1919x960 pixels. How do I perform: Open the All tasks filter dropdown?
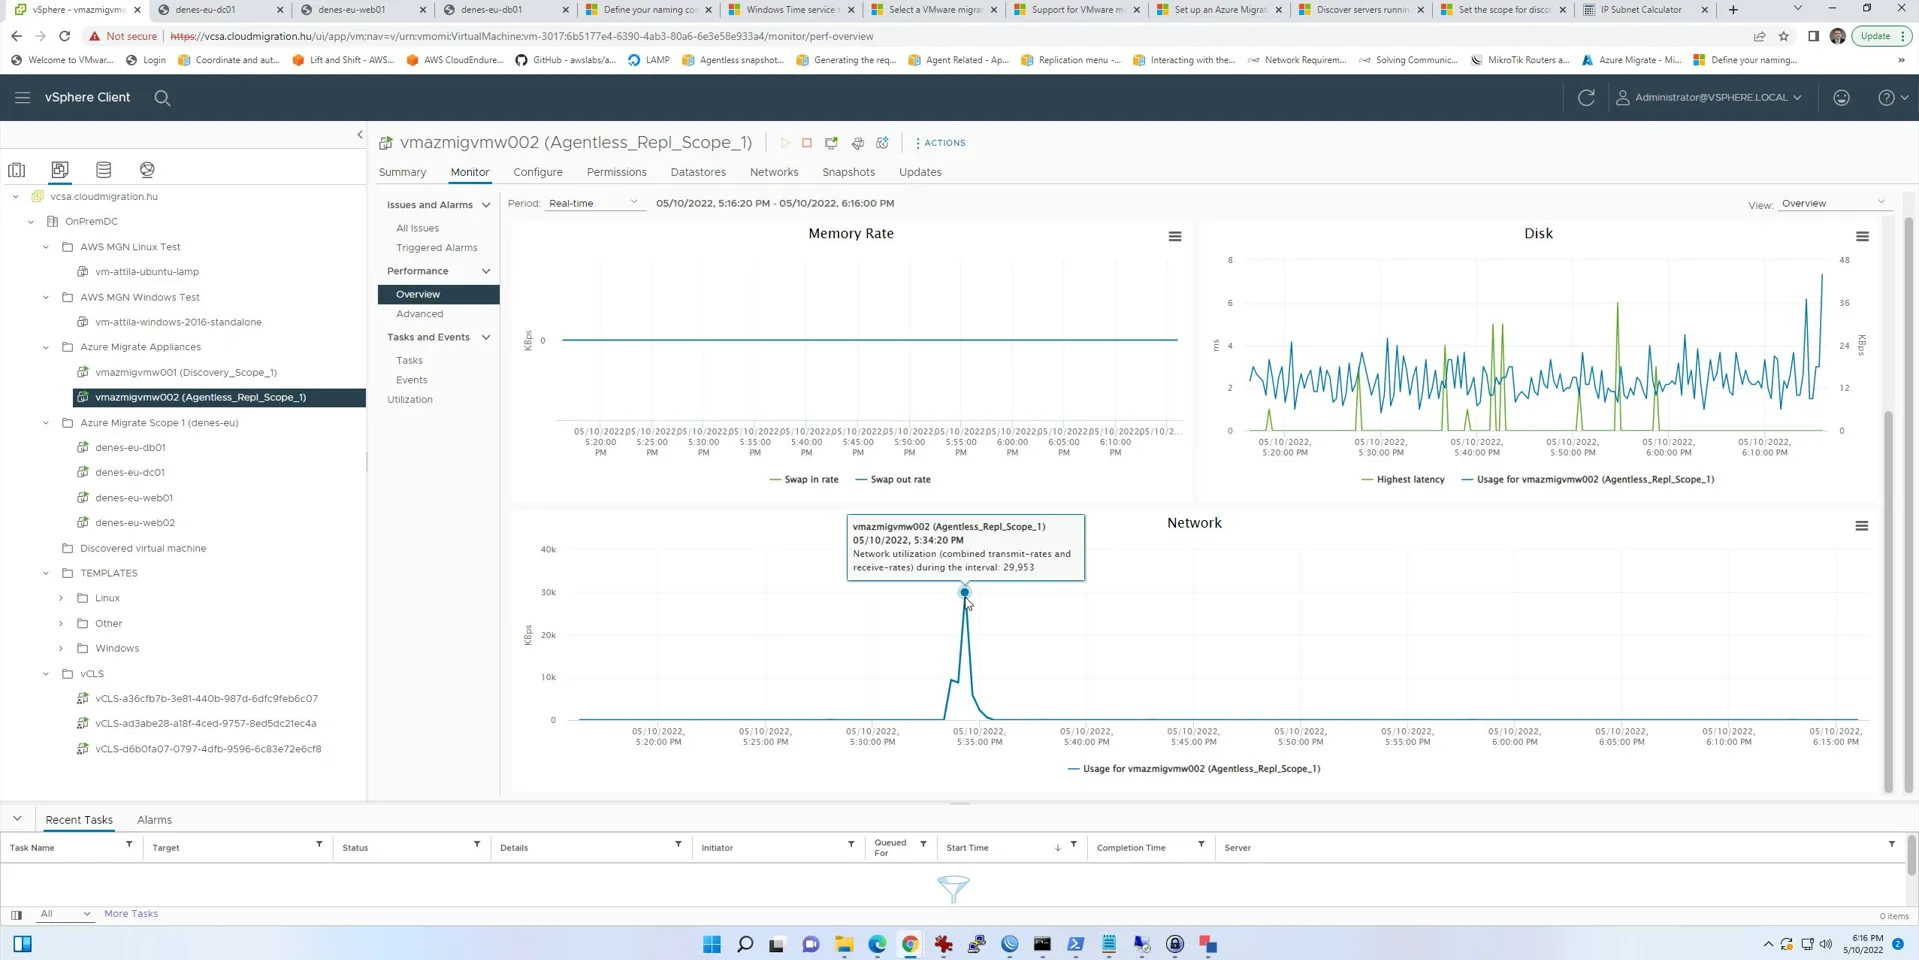click(x=64, y=914)
